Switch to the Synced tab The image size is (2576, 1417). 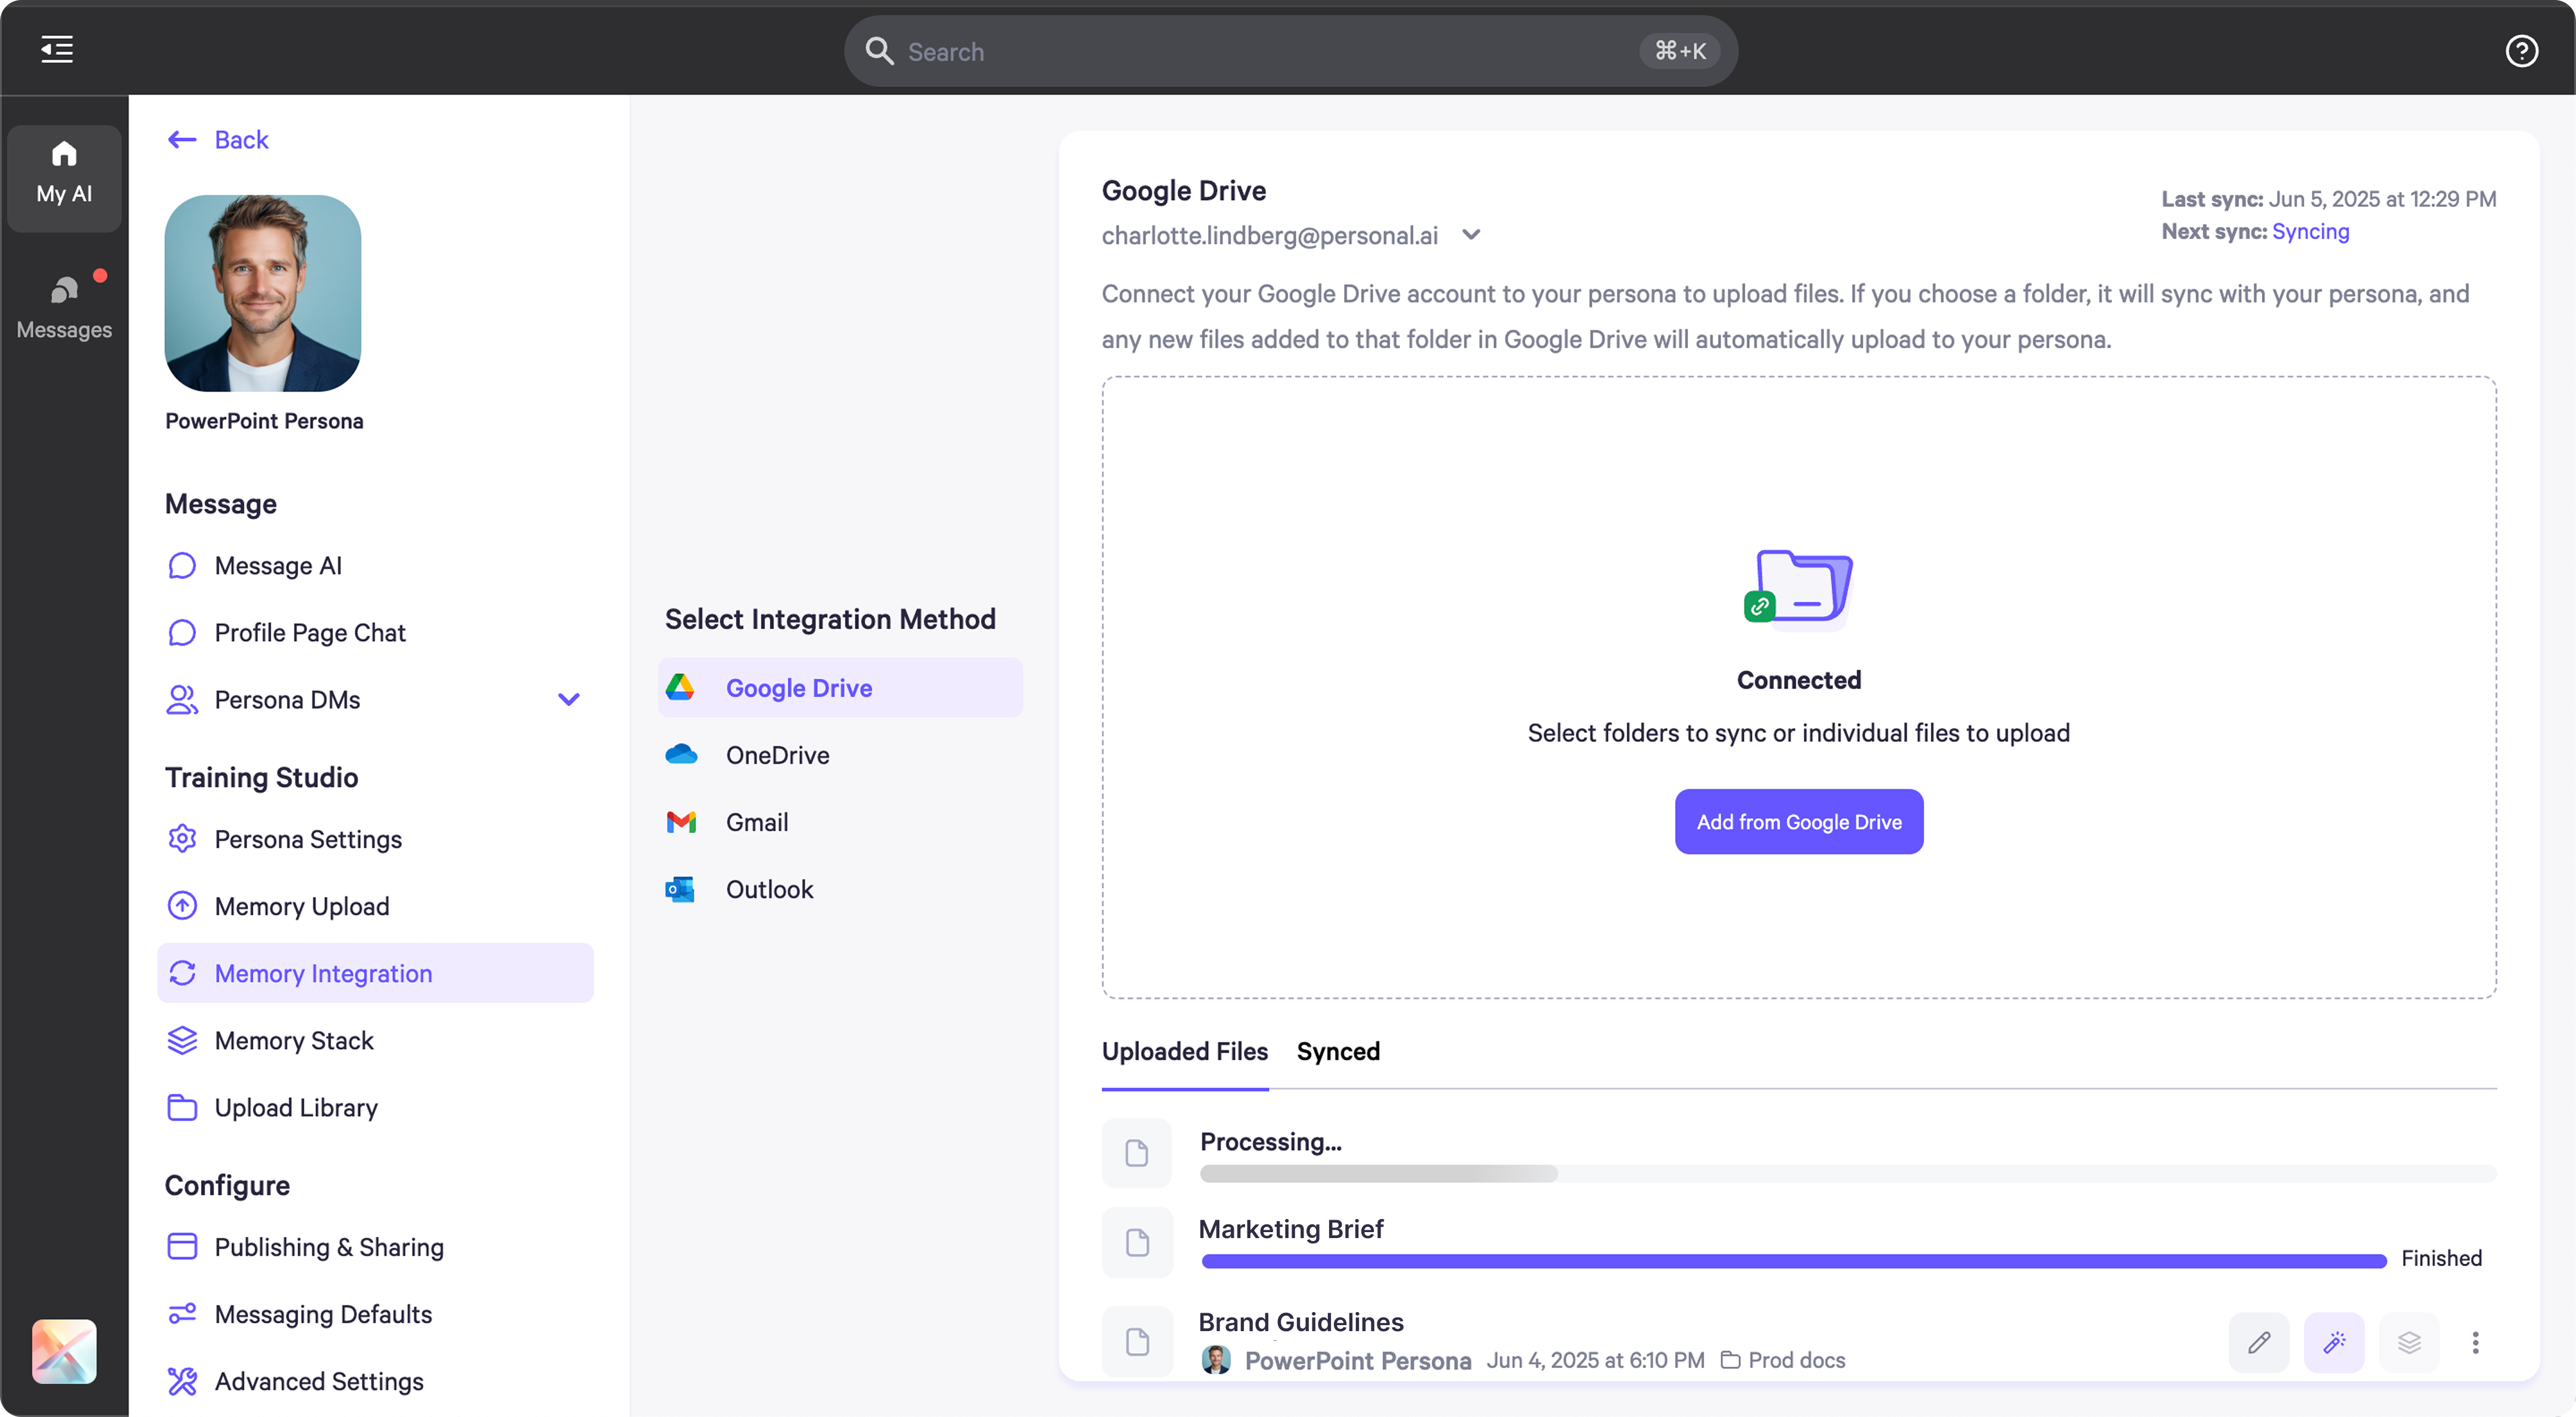click(x=1339, y=1051)
